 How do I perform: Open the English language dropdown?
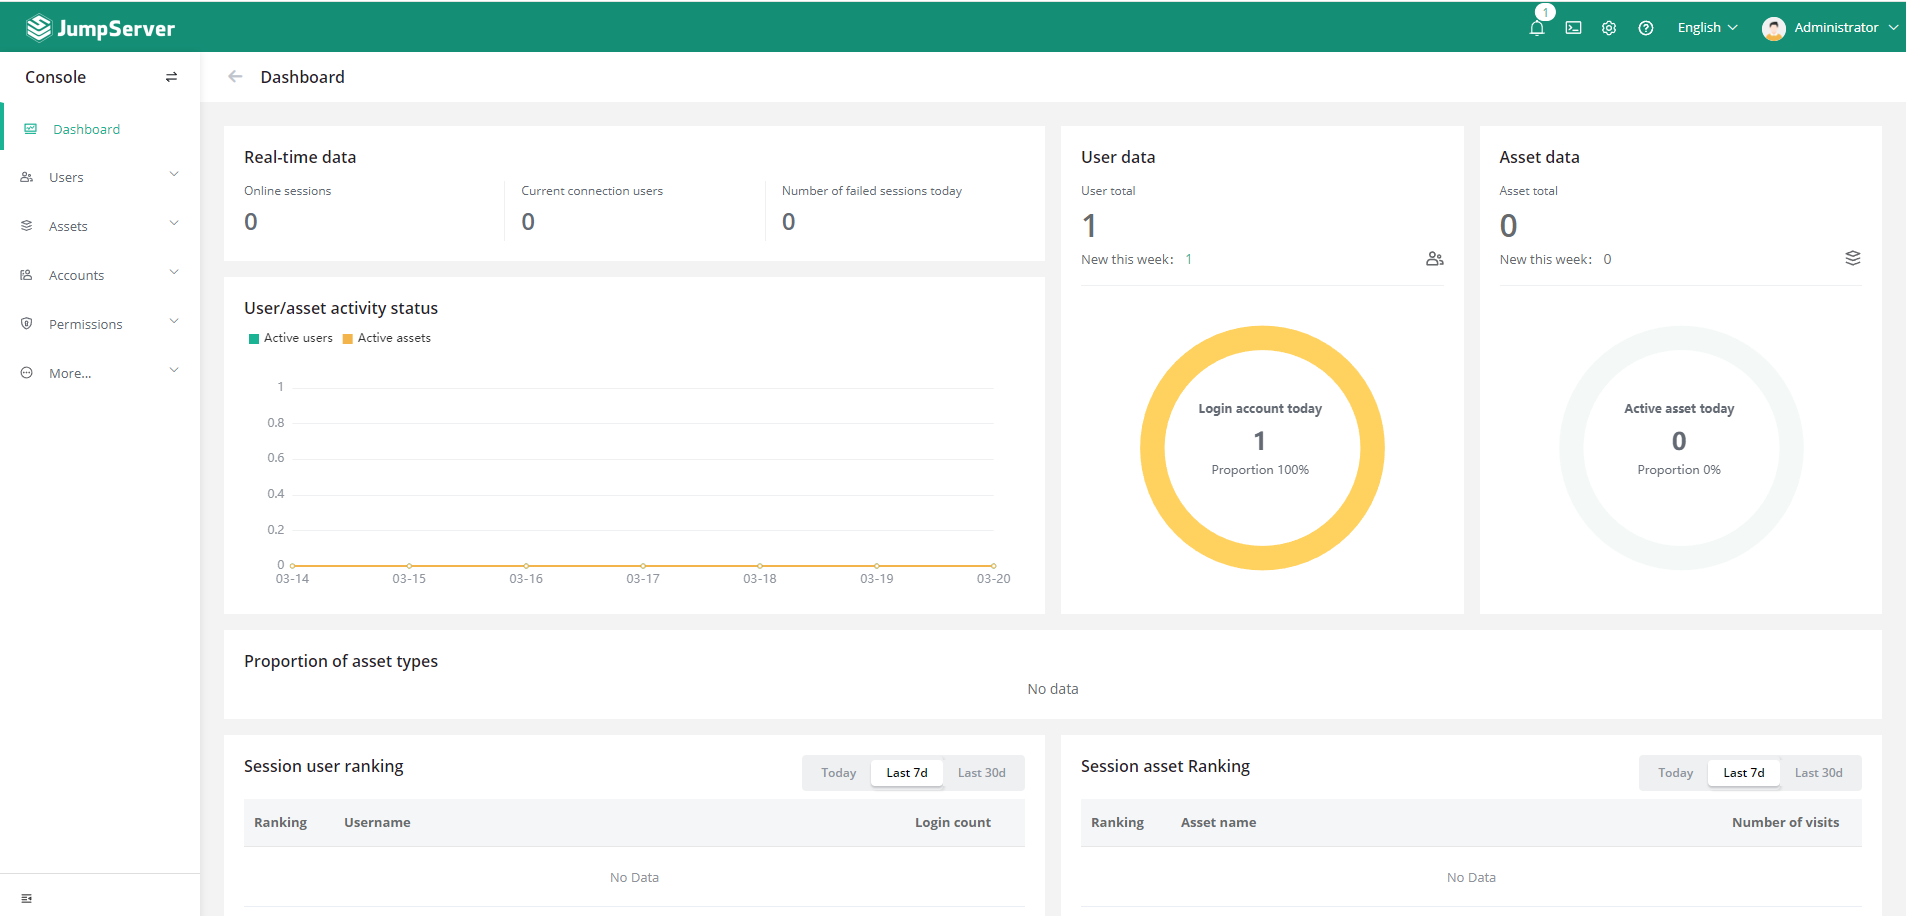(x=1707, y=28)
